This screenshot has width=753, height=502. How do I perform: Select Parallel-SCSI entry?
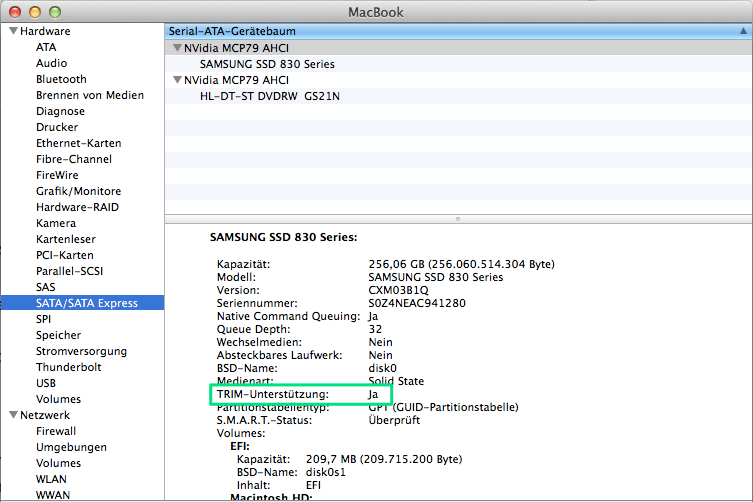[x=69, y=271]
